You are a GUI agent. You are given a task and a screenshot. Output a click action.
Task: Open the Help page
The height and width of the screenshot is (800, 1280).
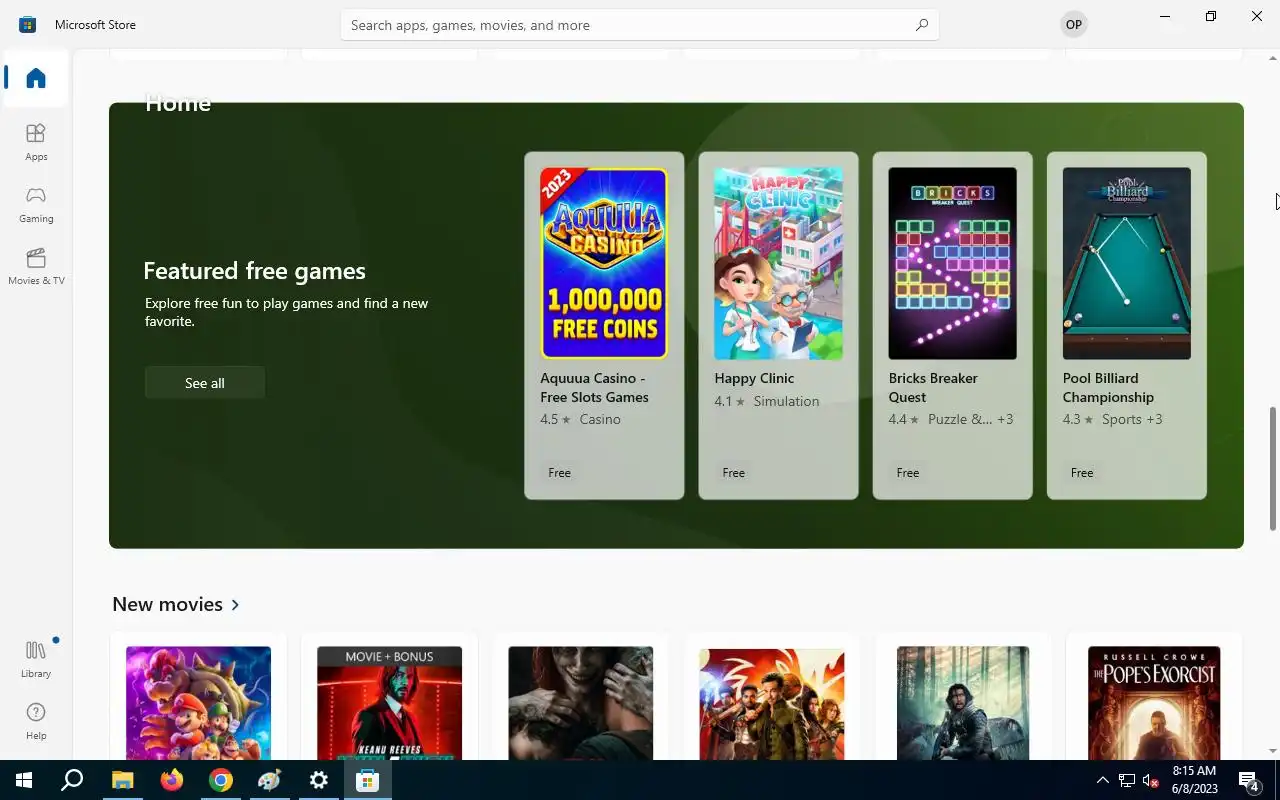tap(36, 721)
